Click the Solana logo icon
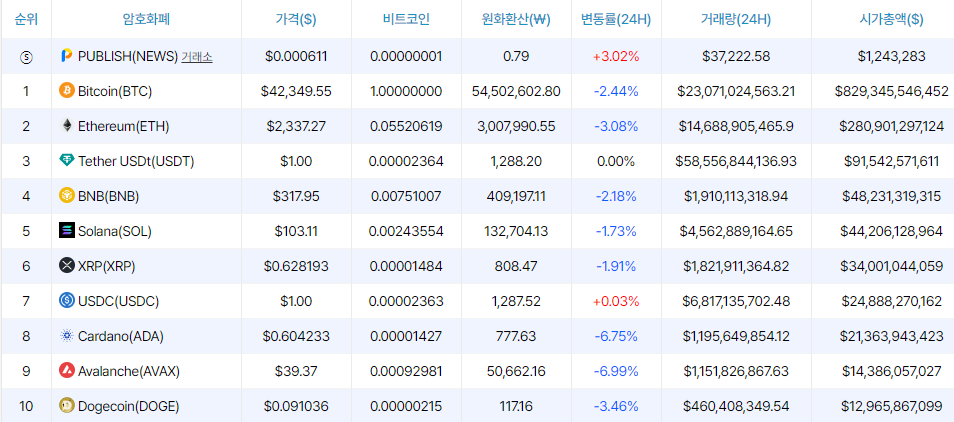The image size is (954, 422). (x=67, y=231)
